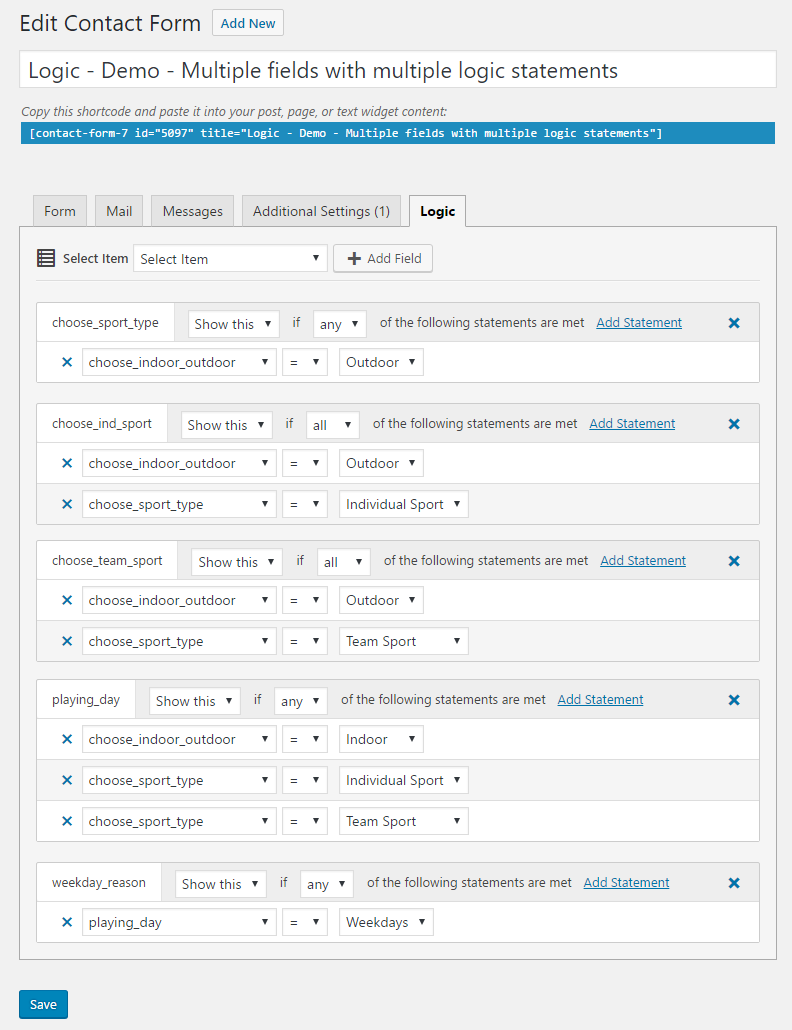
Task: Open the Additional Settings tab
Action: [x=321, y=211]
